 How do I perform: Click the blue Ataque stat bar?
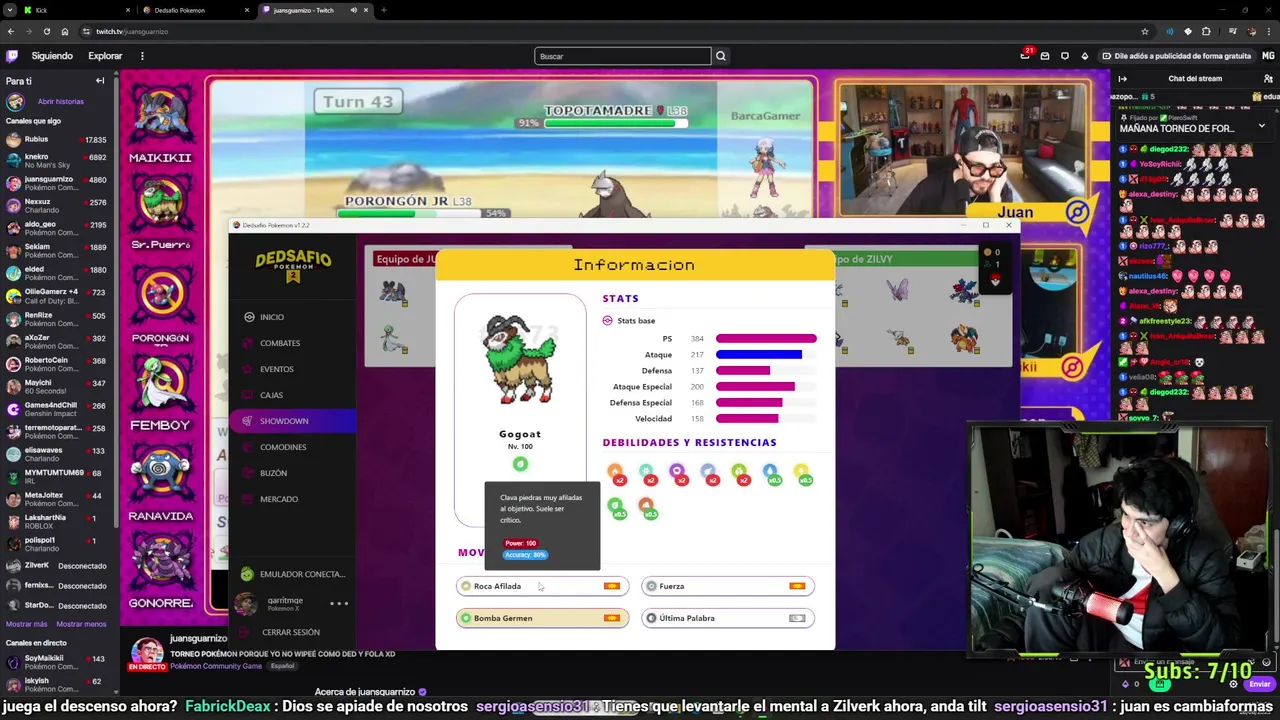pos(759,355)
